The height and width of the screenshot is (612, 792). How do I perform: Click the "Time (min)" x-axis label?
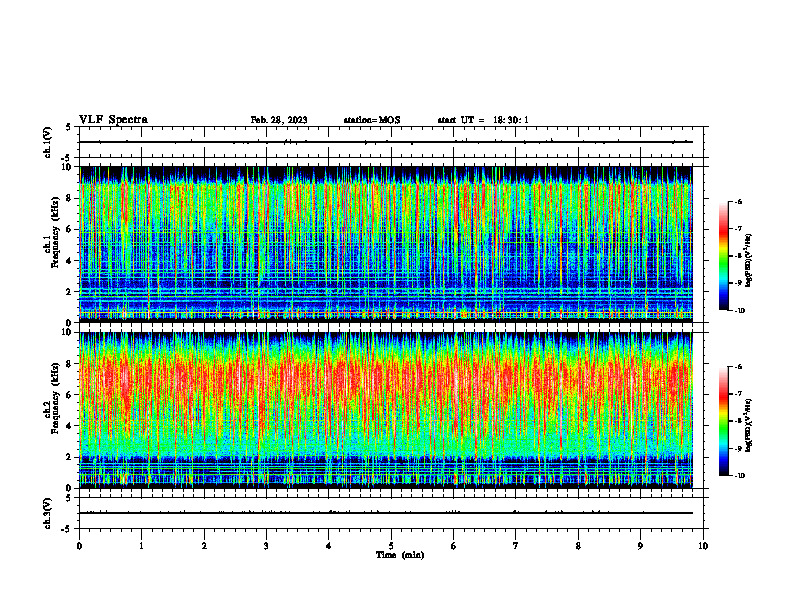[x=400, y=555]
